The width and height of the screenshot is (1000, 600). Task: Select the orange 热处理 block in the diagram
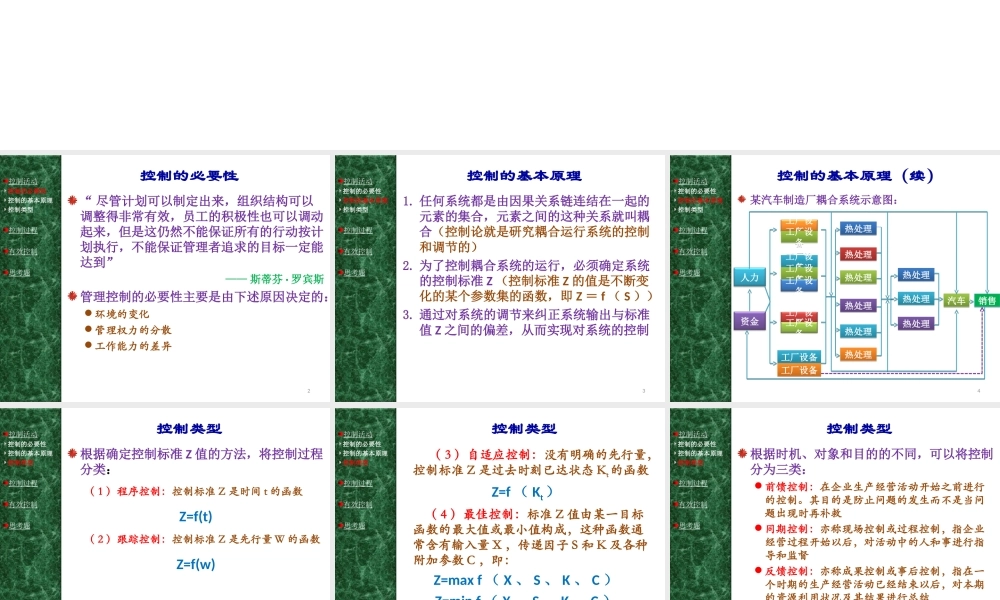pos(858,355)
